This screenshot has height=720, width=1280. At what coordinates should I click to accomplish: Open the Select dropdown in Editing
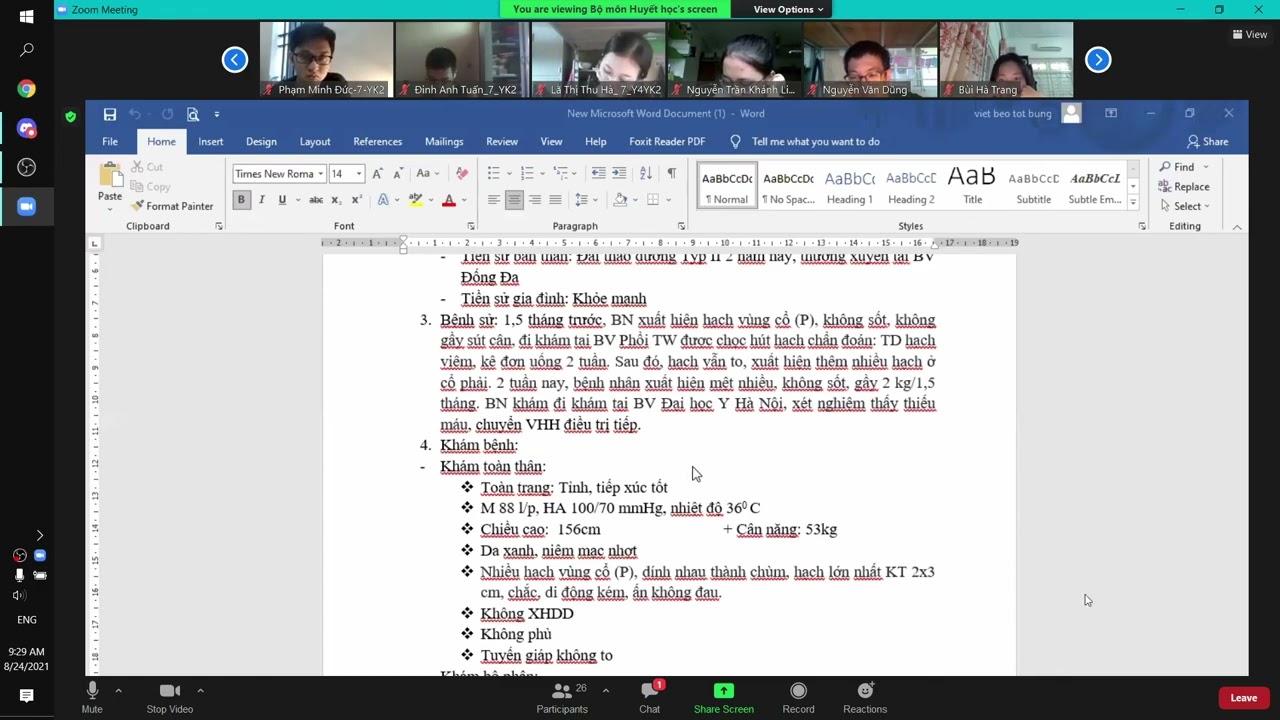1185,206
